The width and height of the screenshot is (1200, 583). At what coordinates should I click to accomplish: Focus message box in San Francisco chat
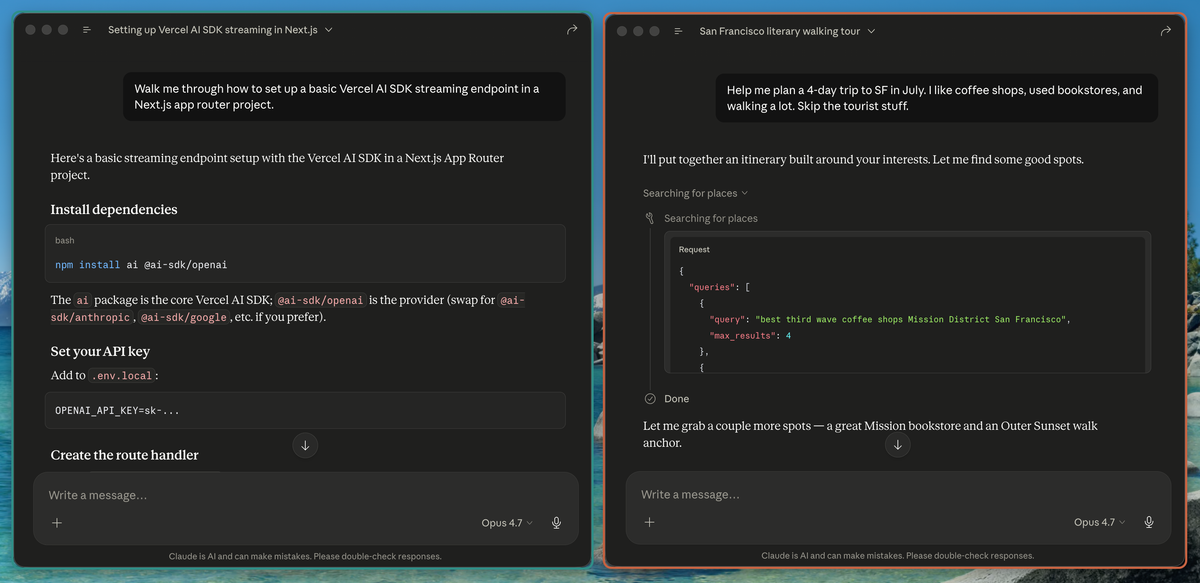tap(897, 495)
